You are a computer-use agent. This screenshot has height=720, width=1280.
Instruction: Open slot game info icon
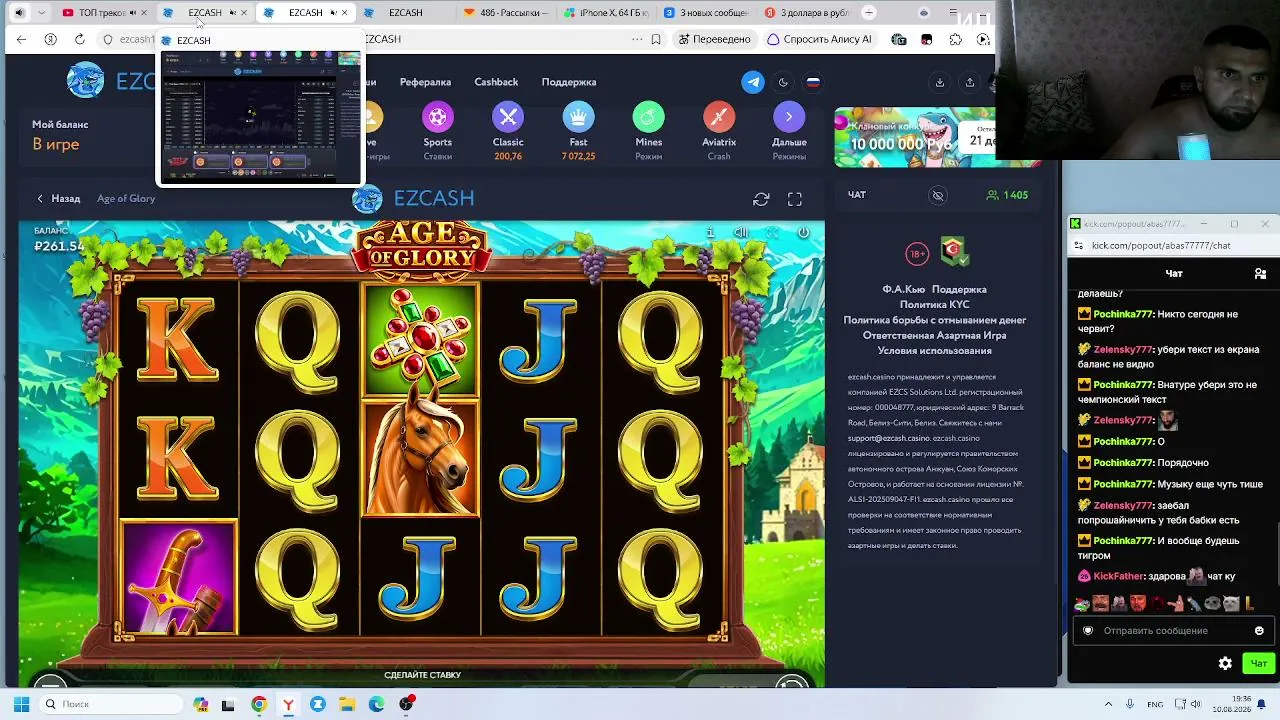pyautogui.click(x=710, y=232)
